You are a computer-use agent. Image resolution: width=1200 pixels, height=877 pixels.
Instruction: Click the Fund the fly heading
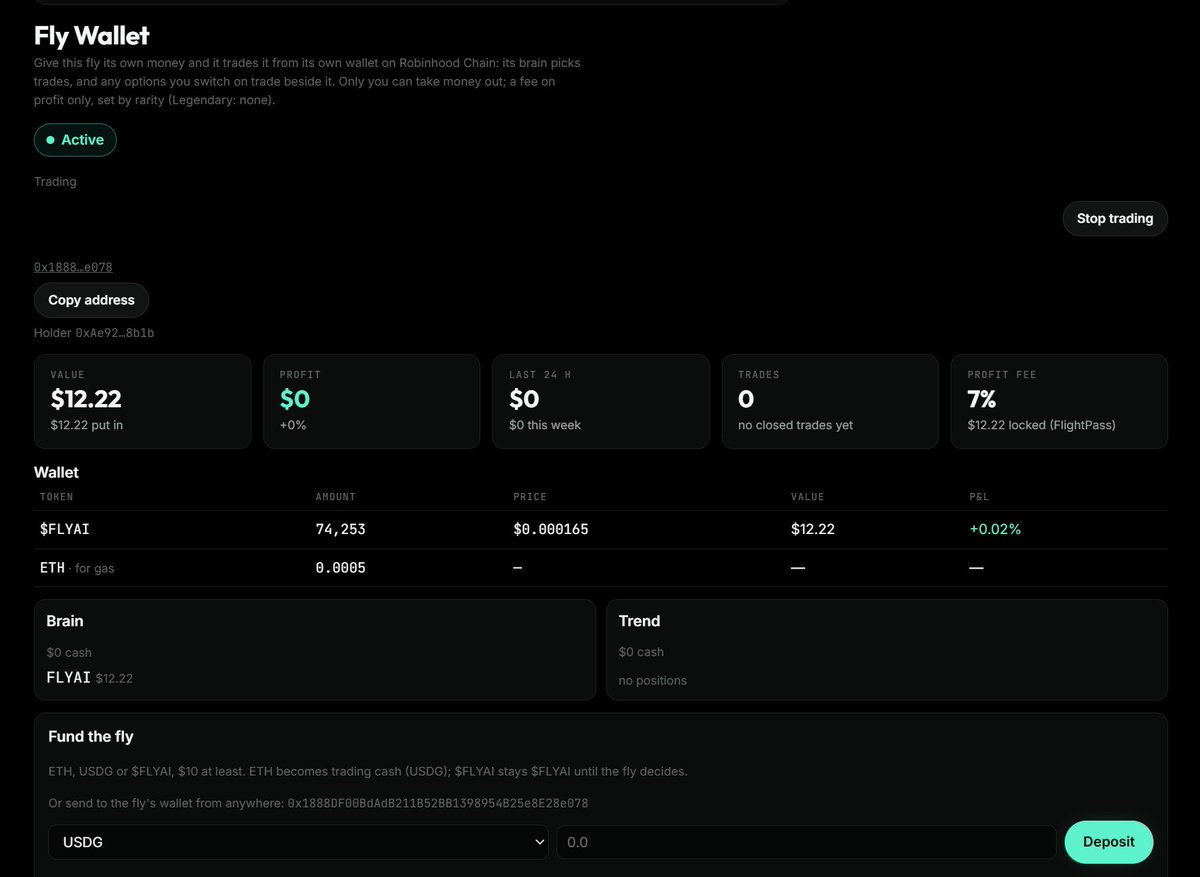(91, 736)
